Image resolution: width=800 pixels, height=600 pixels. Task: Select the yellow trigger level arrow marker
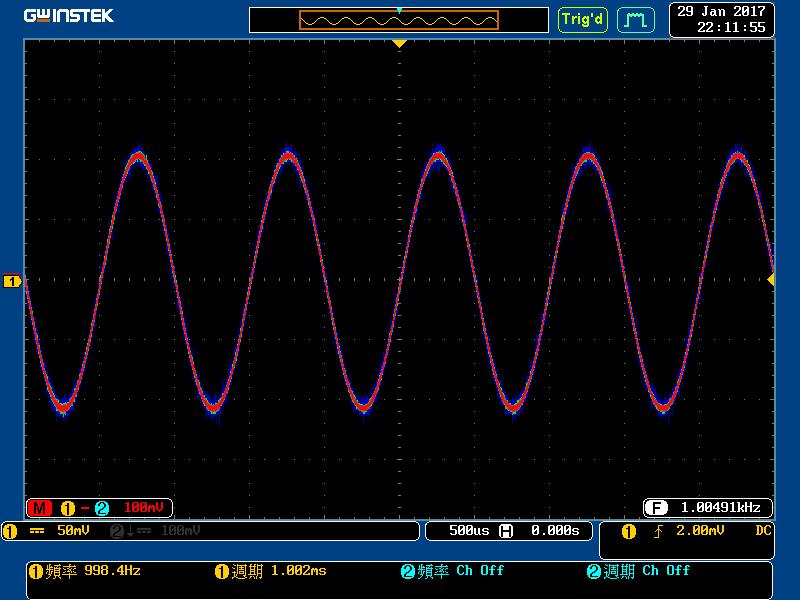pyautogui.click(x=771, y=279)
